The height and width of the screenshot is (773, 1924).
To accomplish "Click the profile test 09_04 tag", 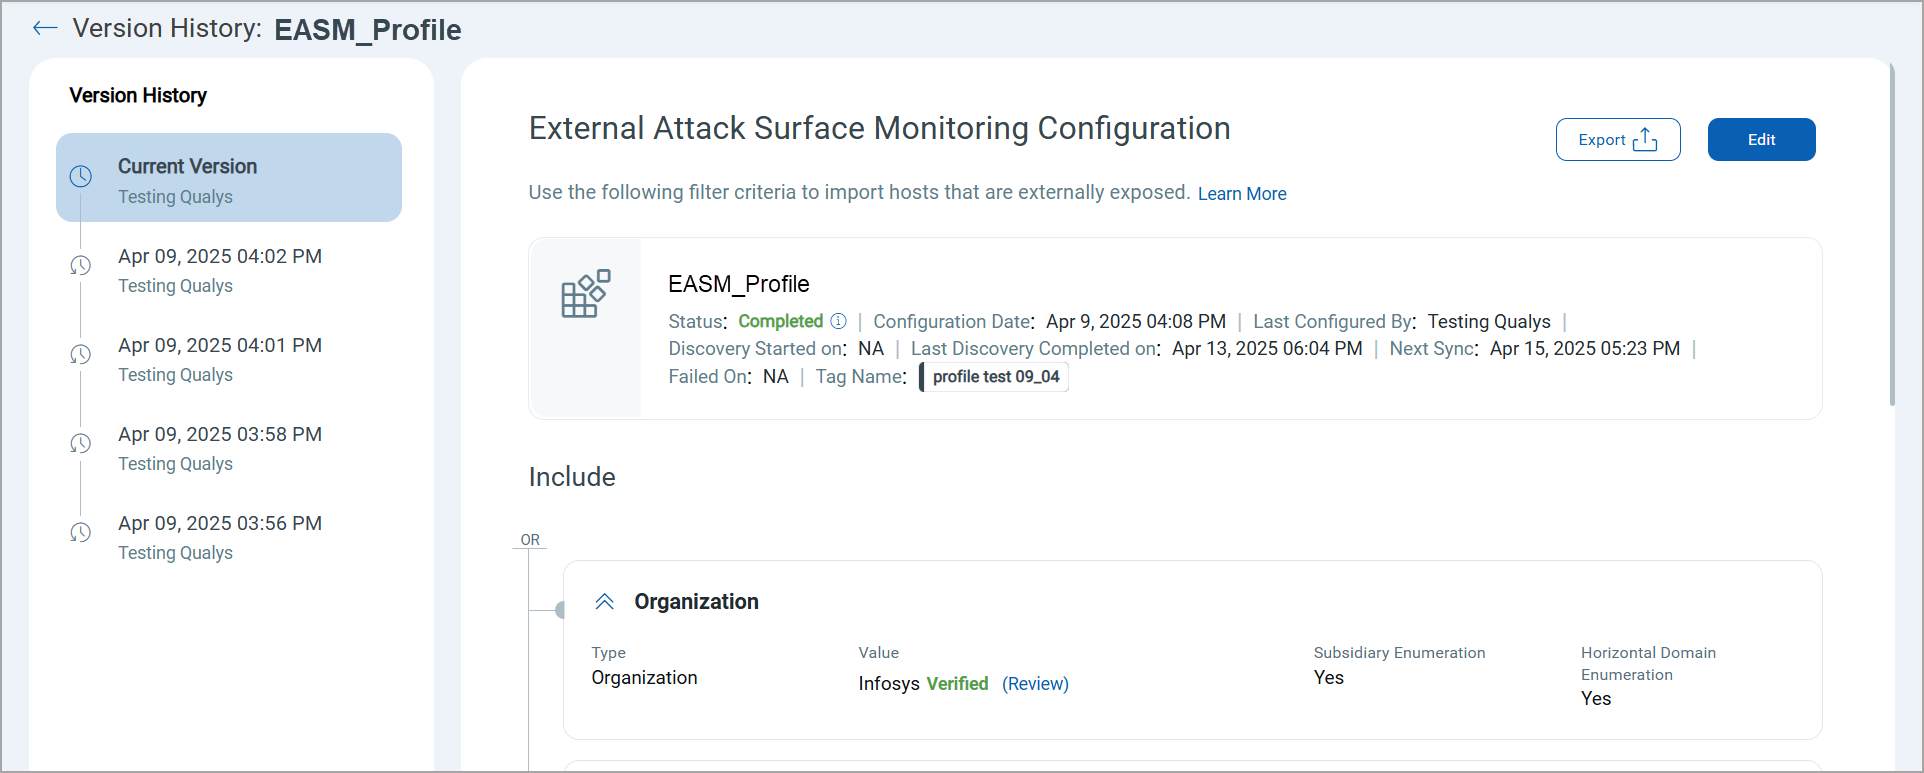I will [x=995, y=377].
